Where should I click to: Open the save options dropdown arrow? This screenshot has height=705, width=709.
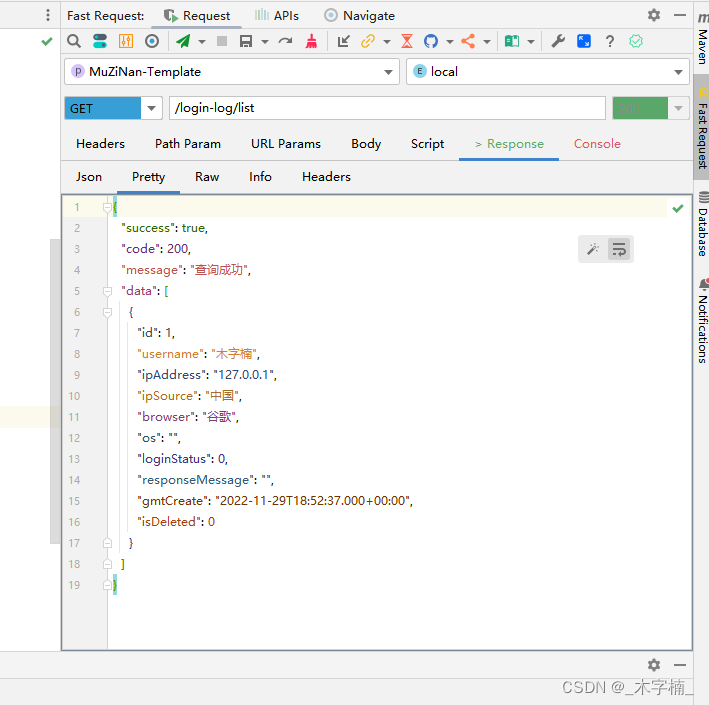tap(265, 42)
